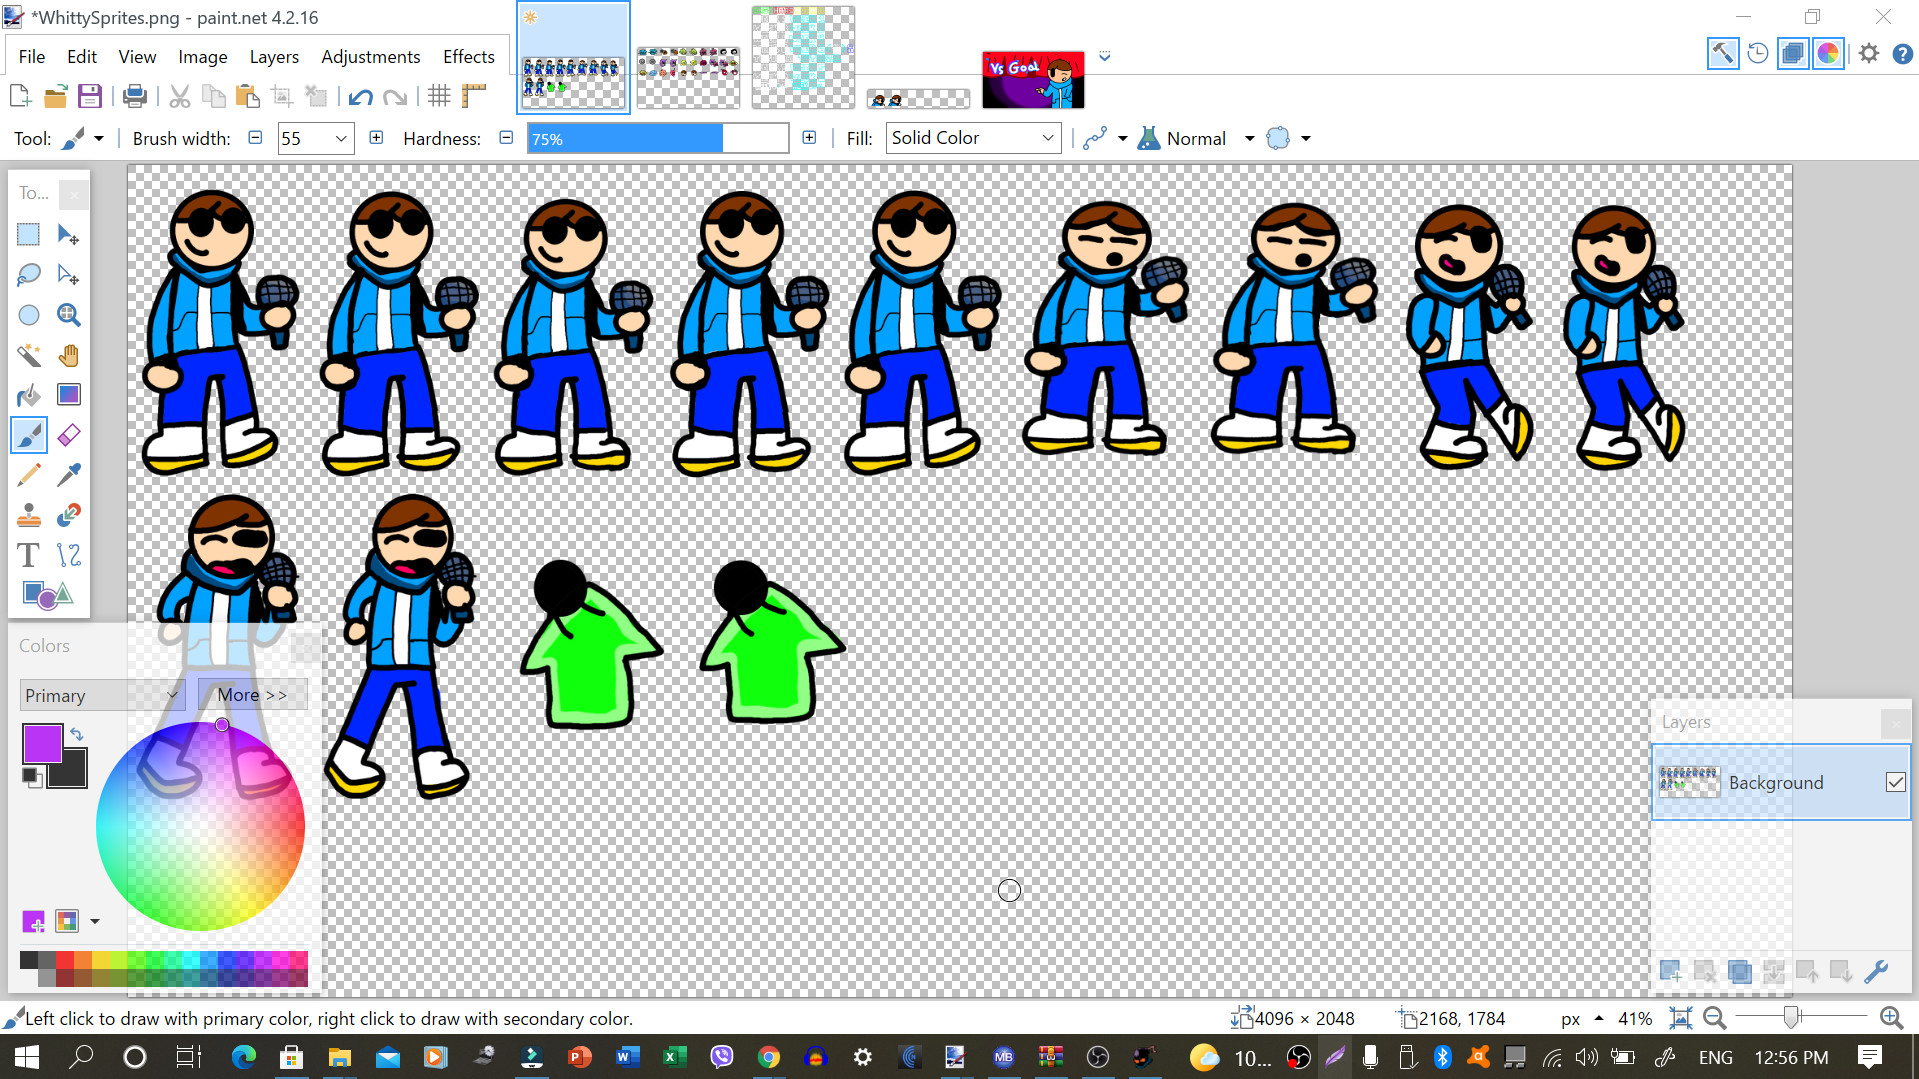
Task: Select the Eraser tool
Action: tap(69, 434)
